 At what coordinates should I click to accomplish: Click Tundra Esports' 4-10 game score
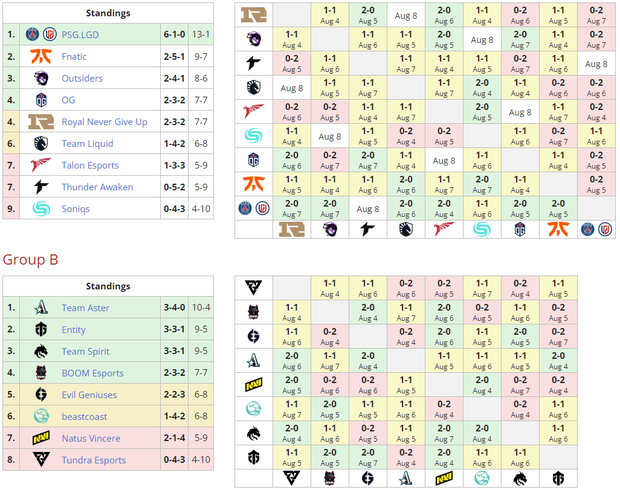tap(201, 460)
